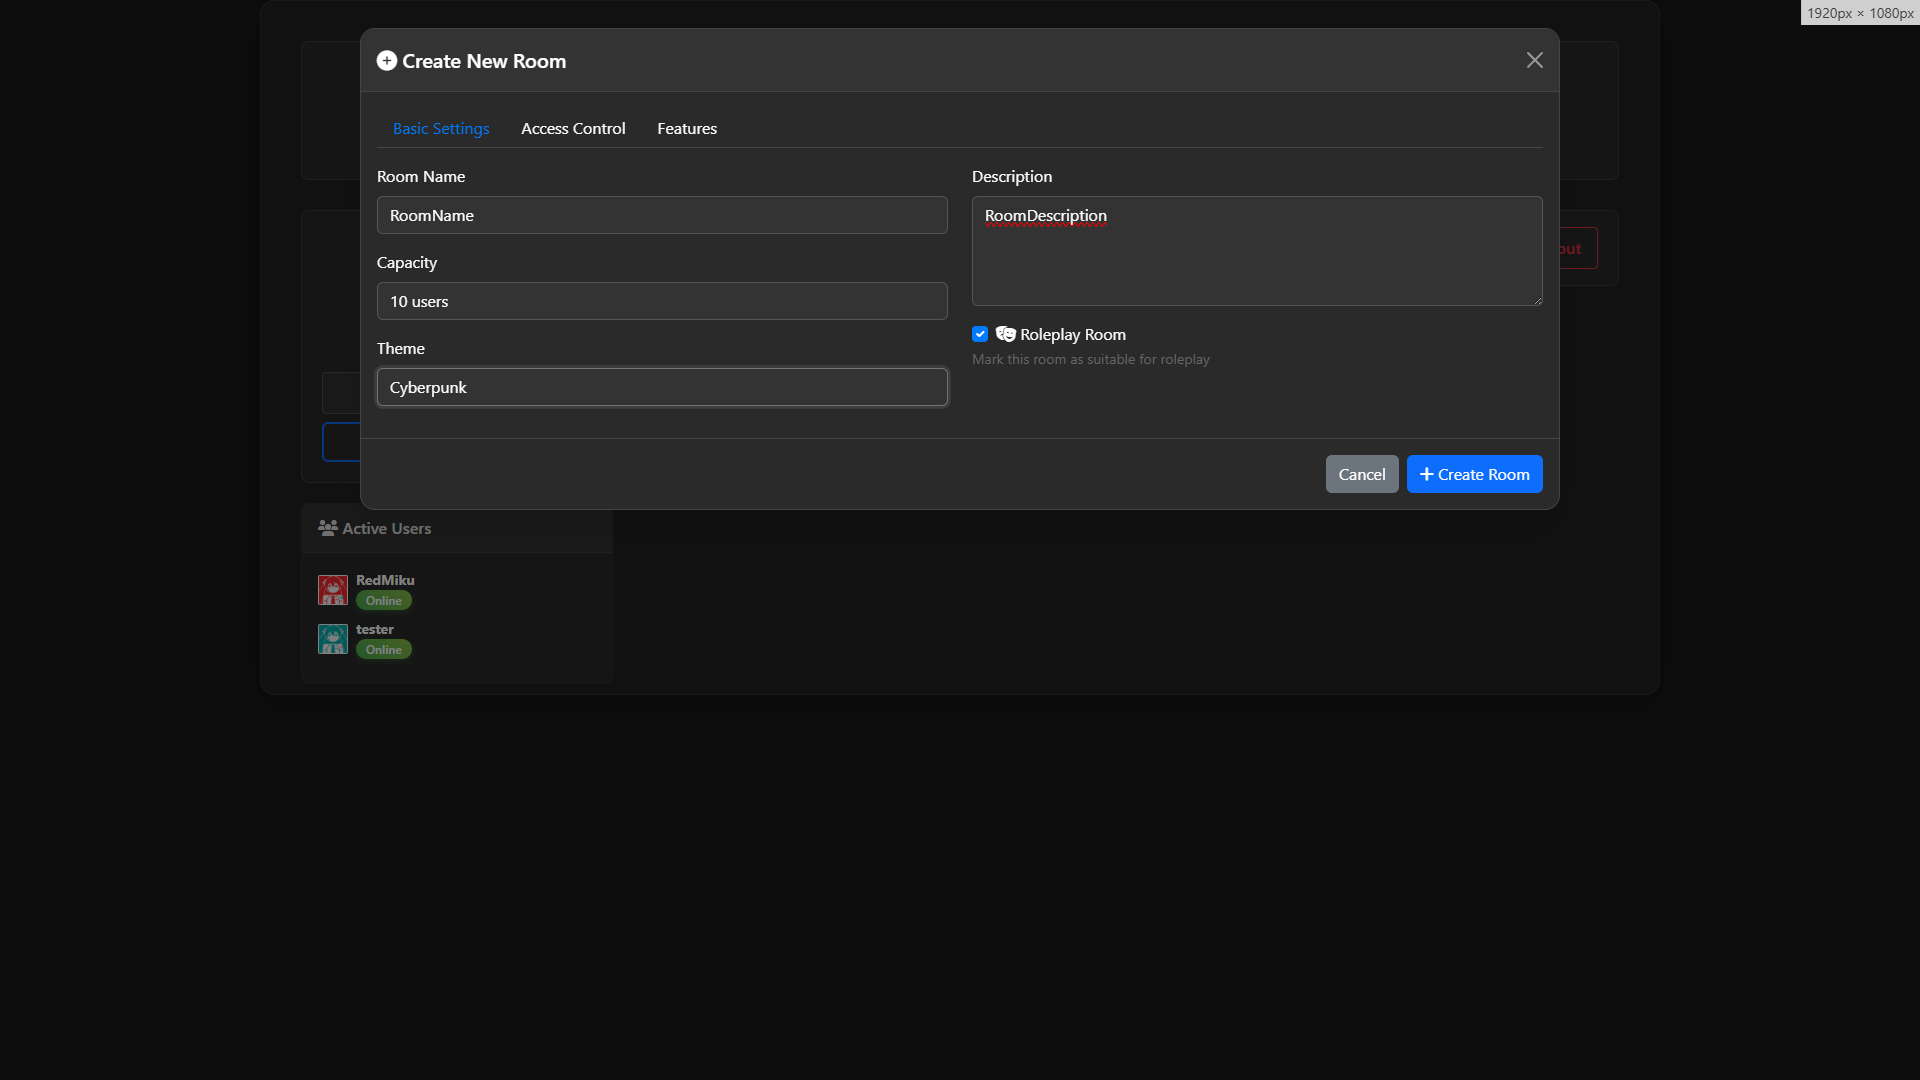Image resolution: width=1920 pixels, height=1080 pixels.
Task: Click the theater masks Roleplay icon
Action: pyautogui.click(x=1005, y=334)
